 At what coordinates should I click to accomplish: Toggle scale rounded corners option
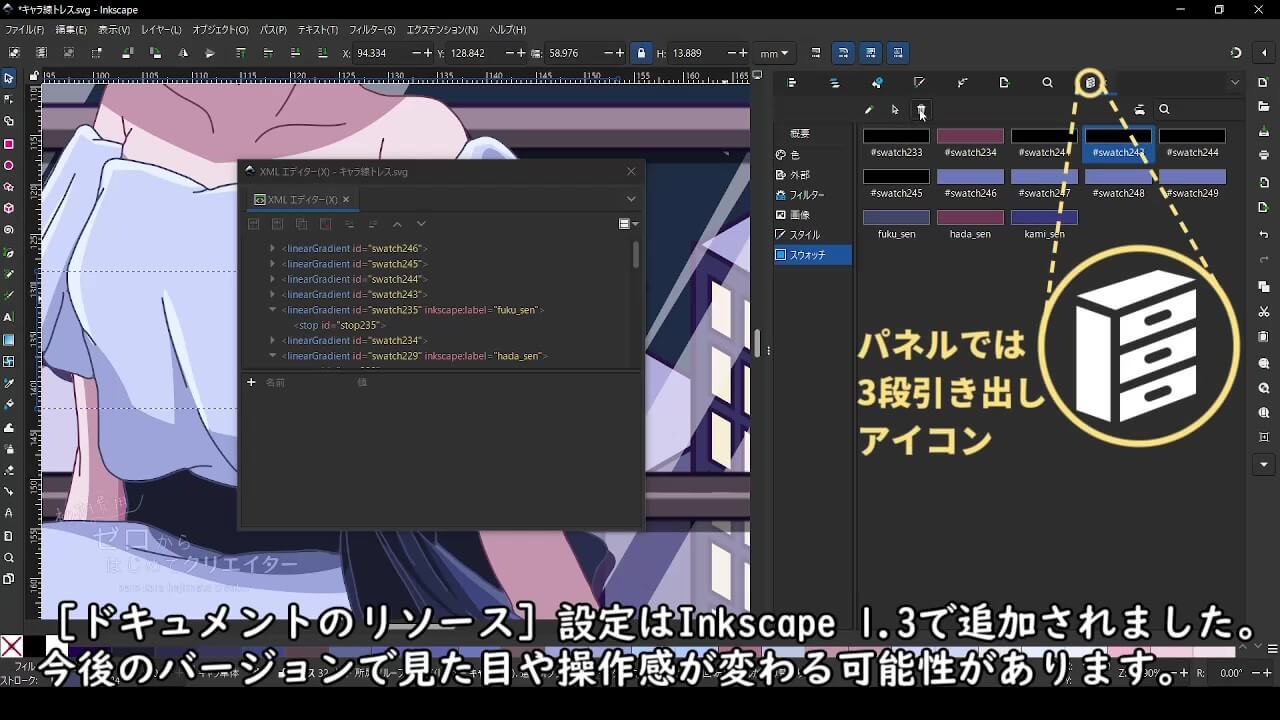click(843, 53)
